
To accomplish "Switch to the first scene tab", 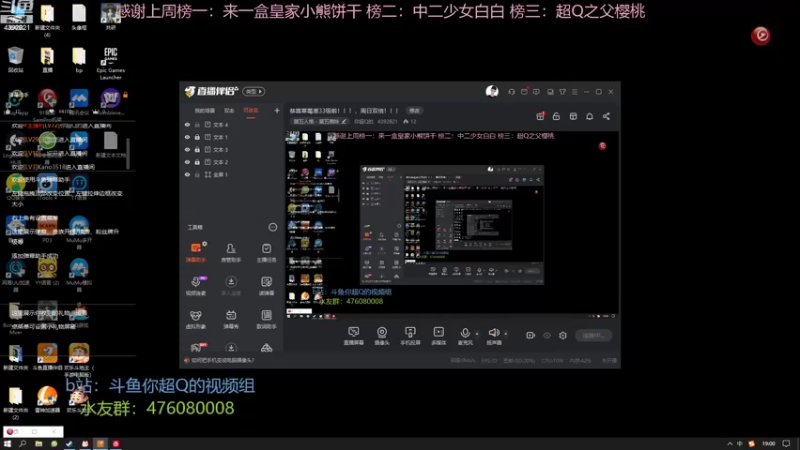I will [205, 111].
